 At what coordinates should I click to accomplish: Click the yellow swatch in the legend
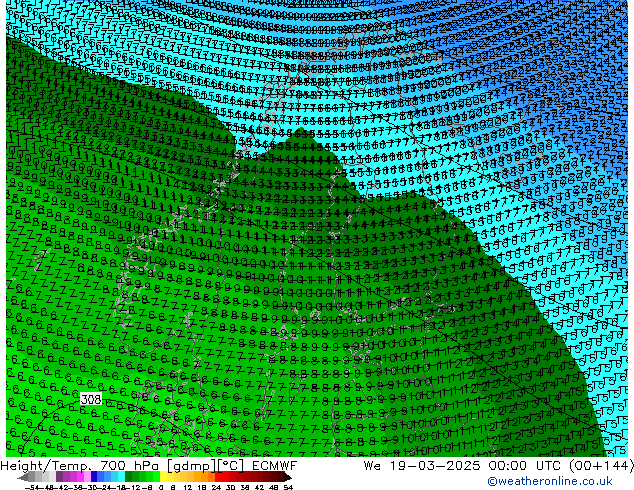(163, 477)
